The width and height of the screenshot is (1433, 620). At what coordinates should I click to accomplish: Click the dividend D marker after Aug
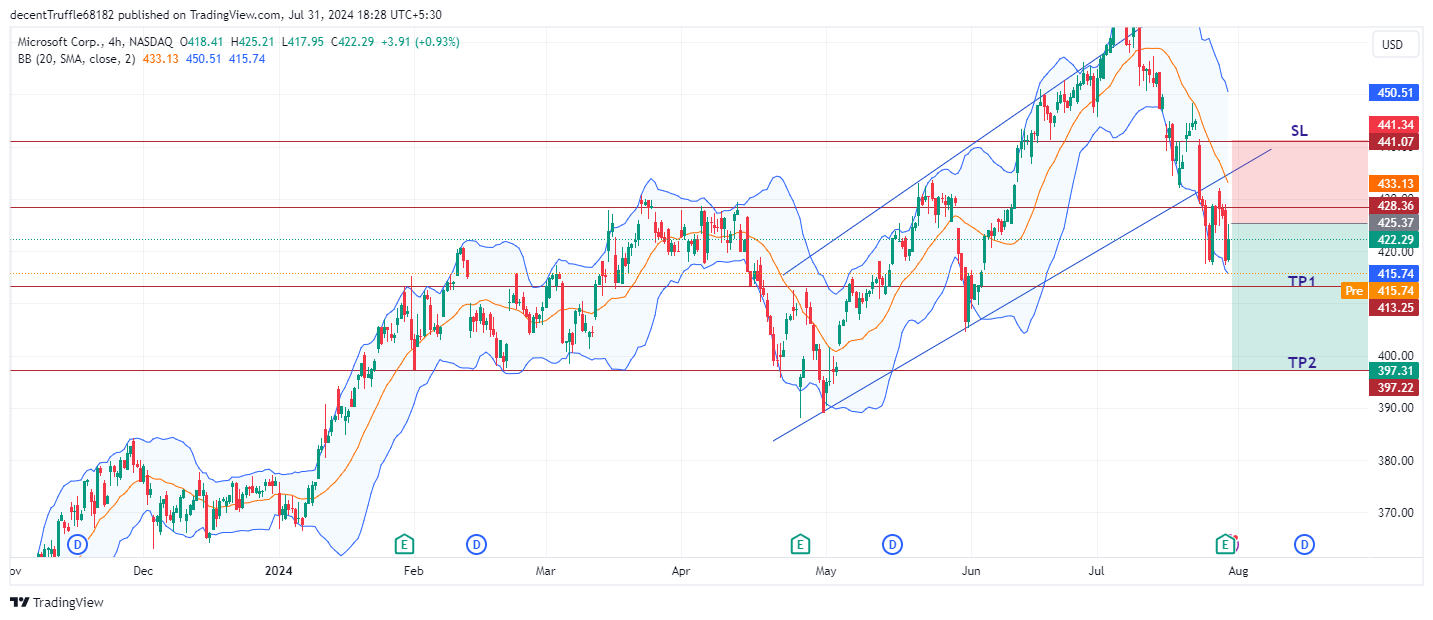pos(1304,544)
